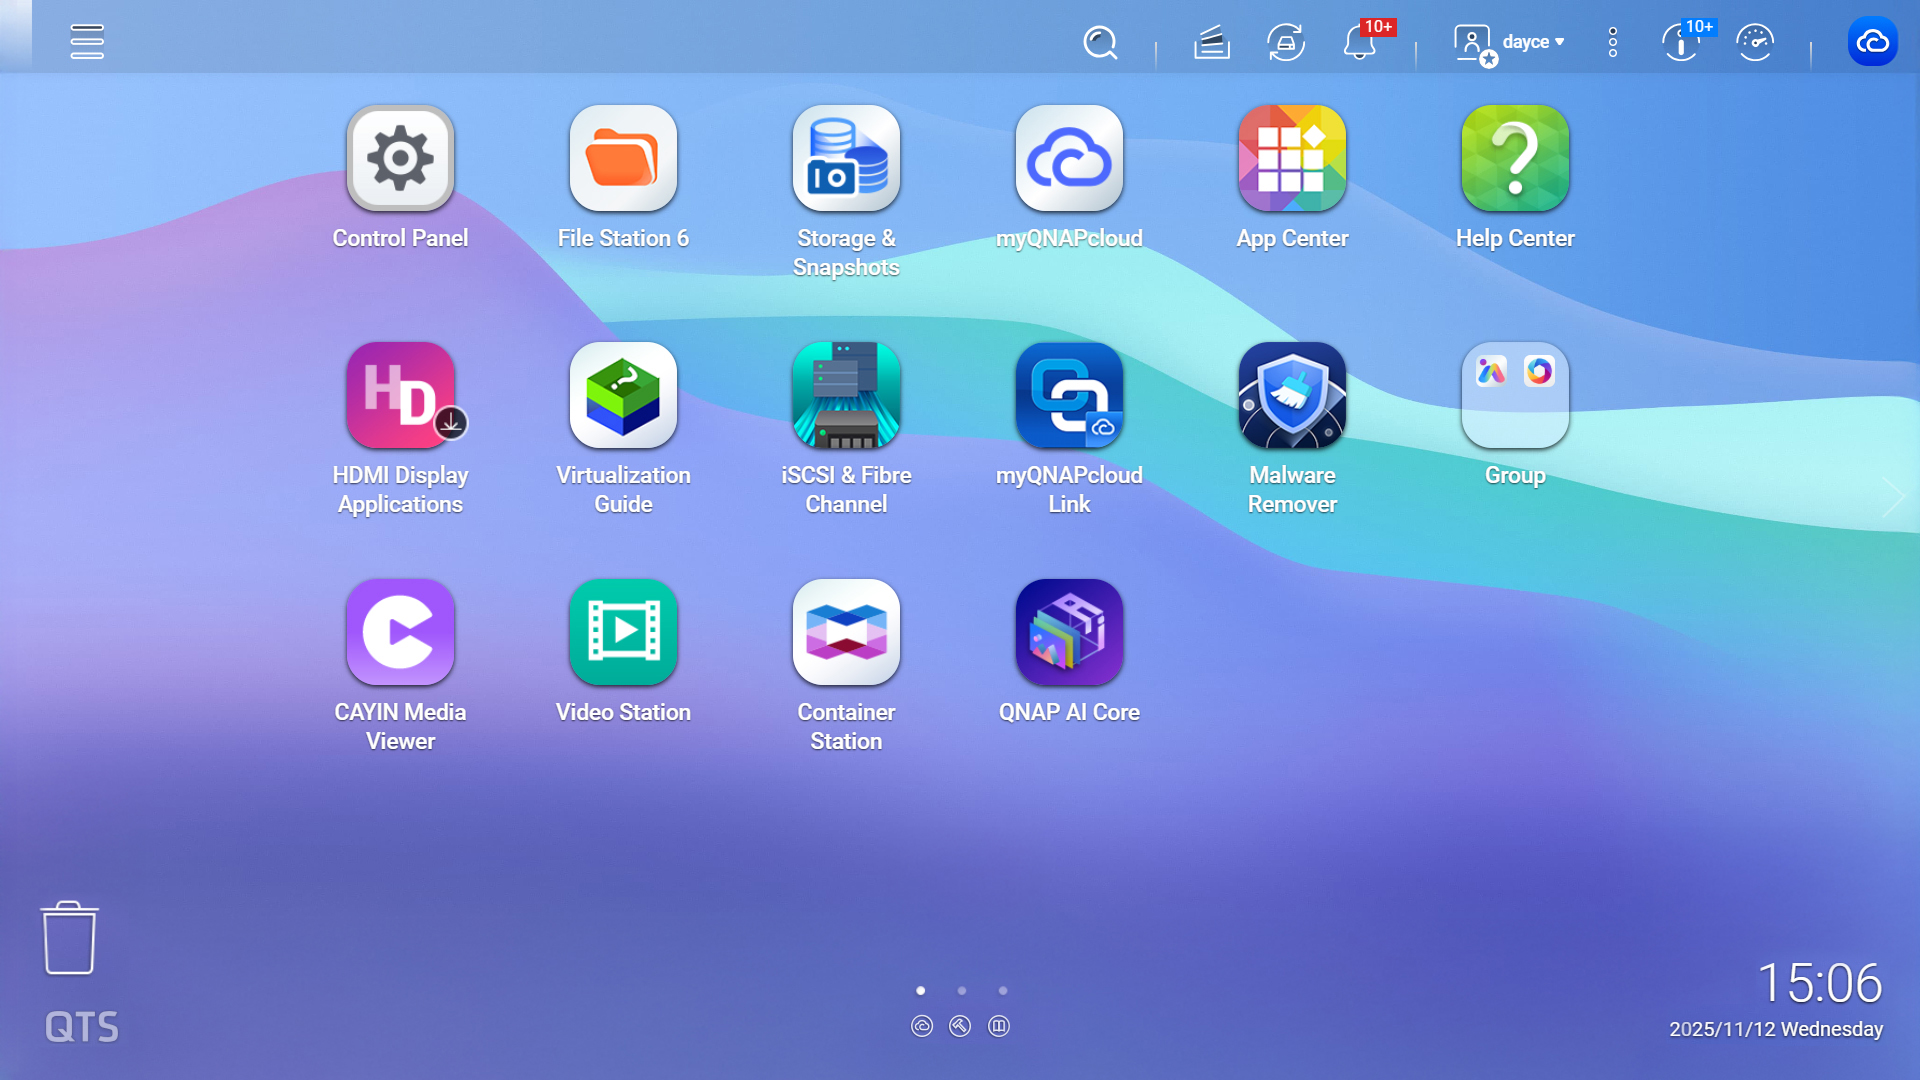Switch to the second desktop page dot
This screenshot has width=1920, height=1080.
coord(961,990)
